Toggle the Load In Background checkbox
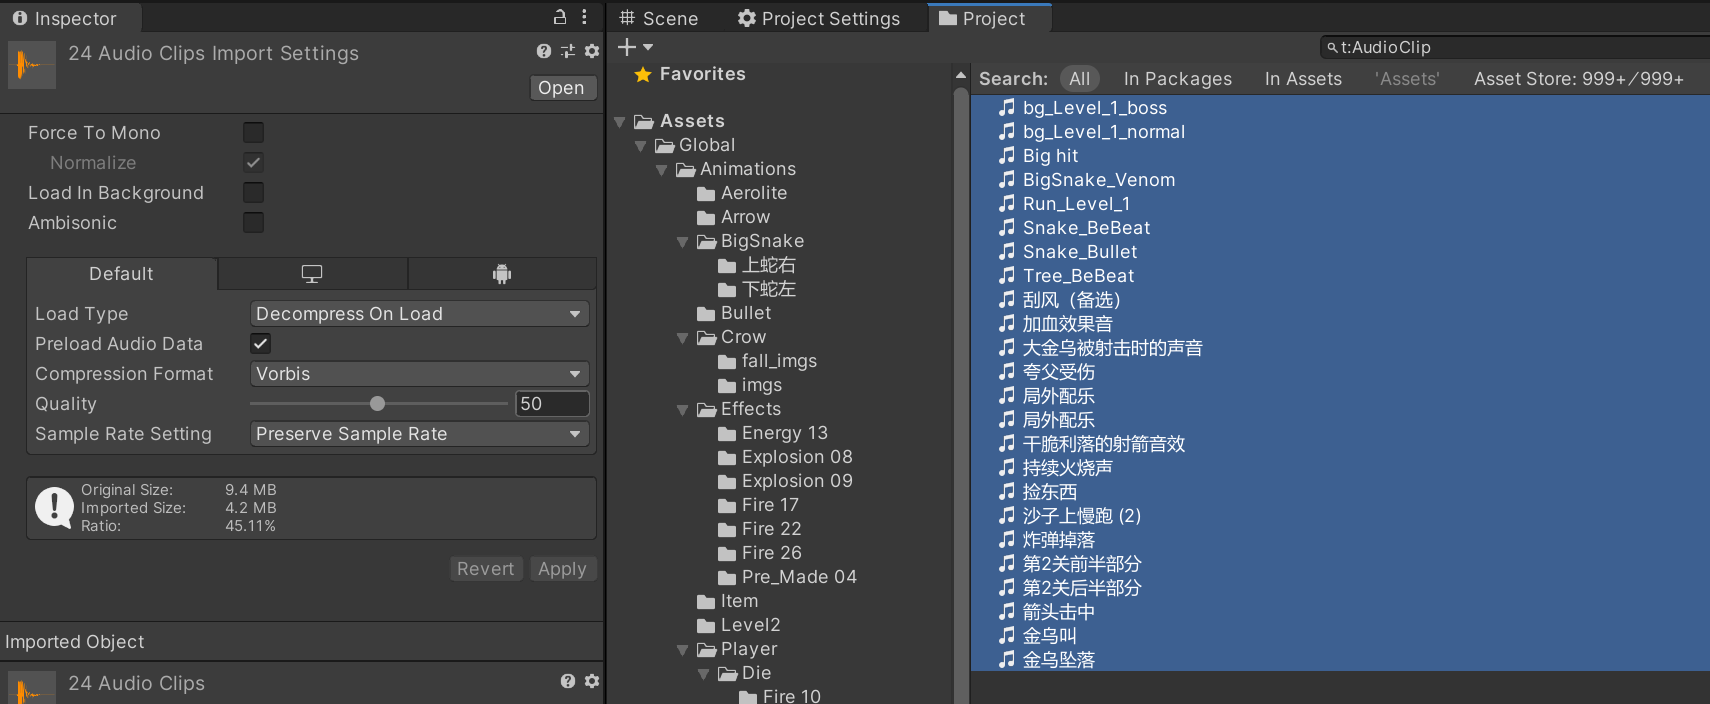Screen dimensions: 1710x704 pyautogui.click(x=254, y=193)
